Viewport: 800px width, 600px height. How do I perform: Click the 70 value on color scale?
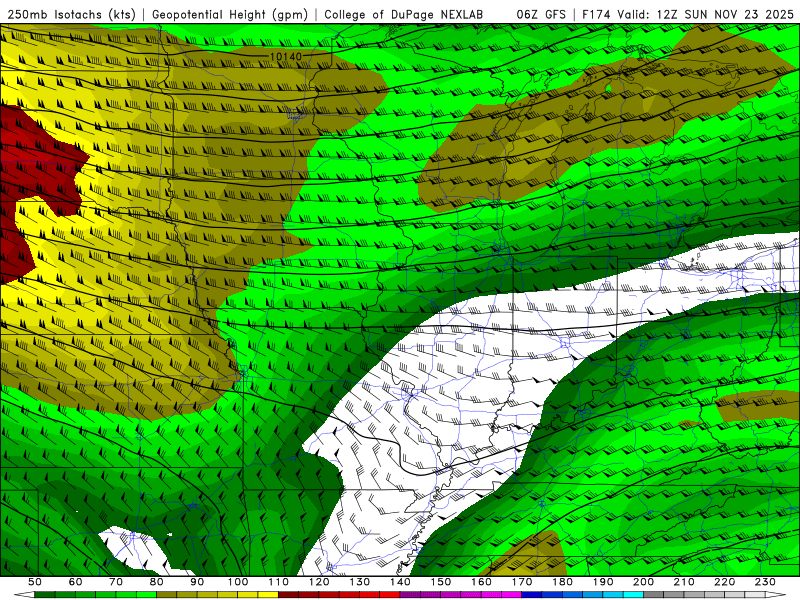(x=116, y=582)
